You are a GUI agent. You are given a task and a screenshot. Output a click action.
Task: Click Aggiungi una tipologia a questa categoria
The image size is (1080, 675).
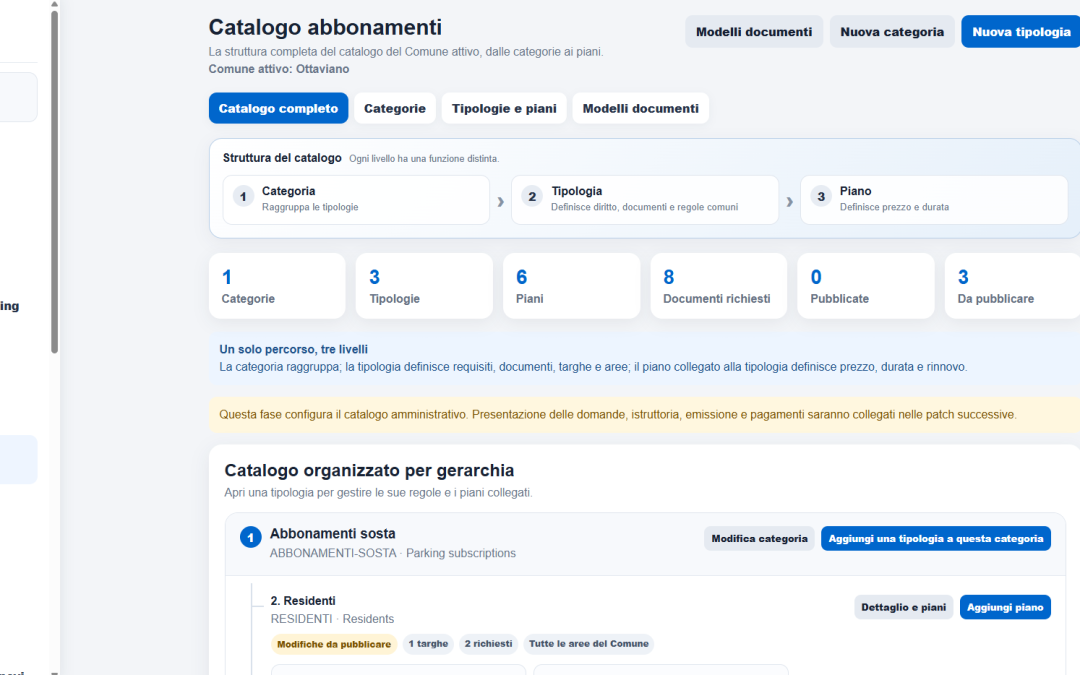point(935,539)
